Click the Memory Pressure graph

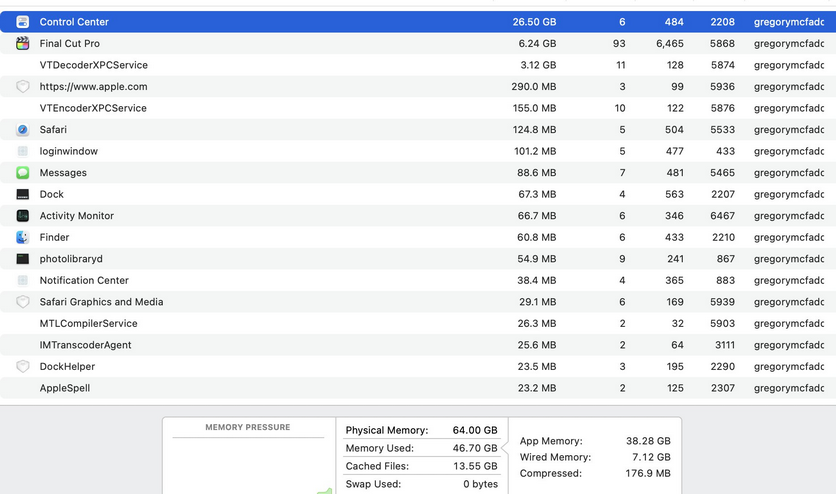(x=248, y=466)
